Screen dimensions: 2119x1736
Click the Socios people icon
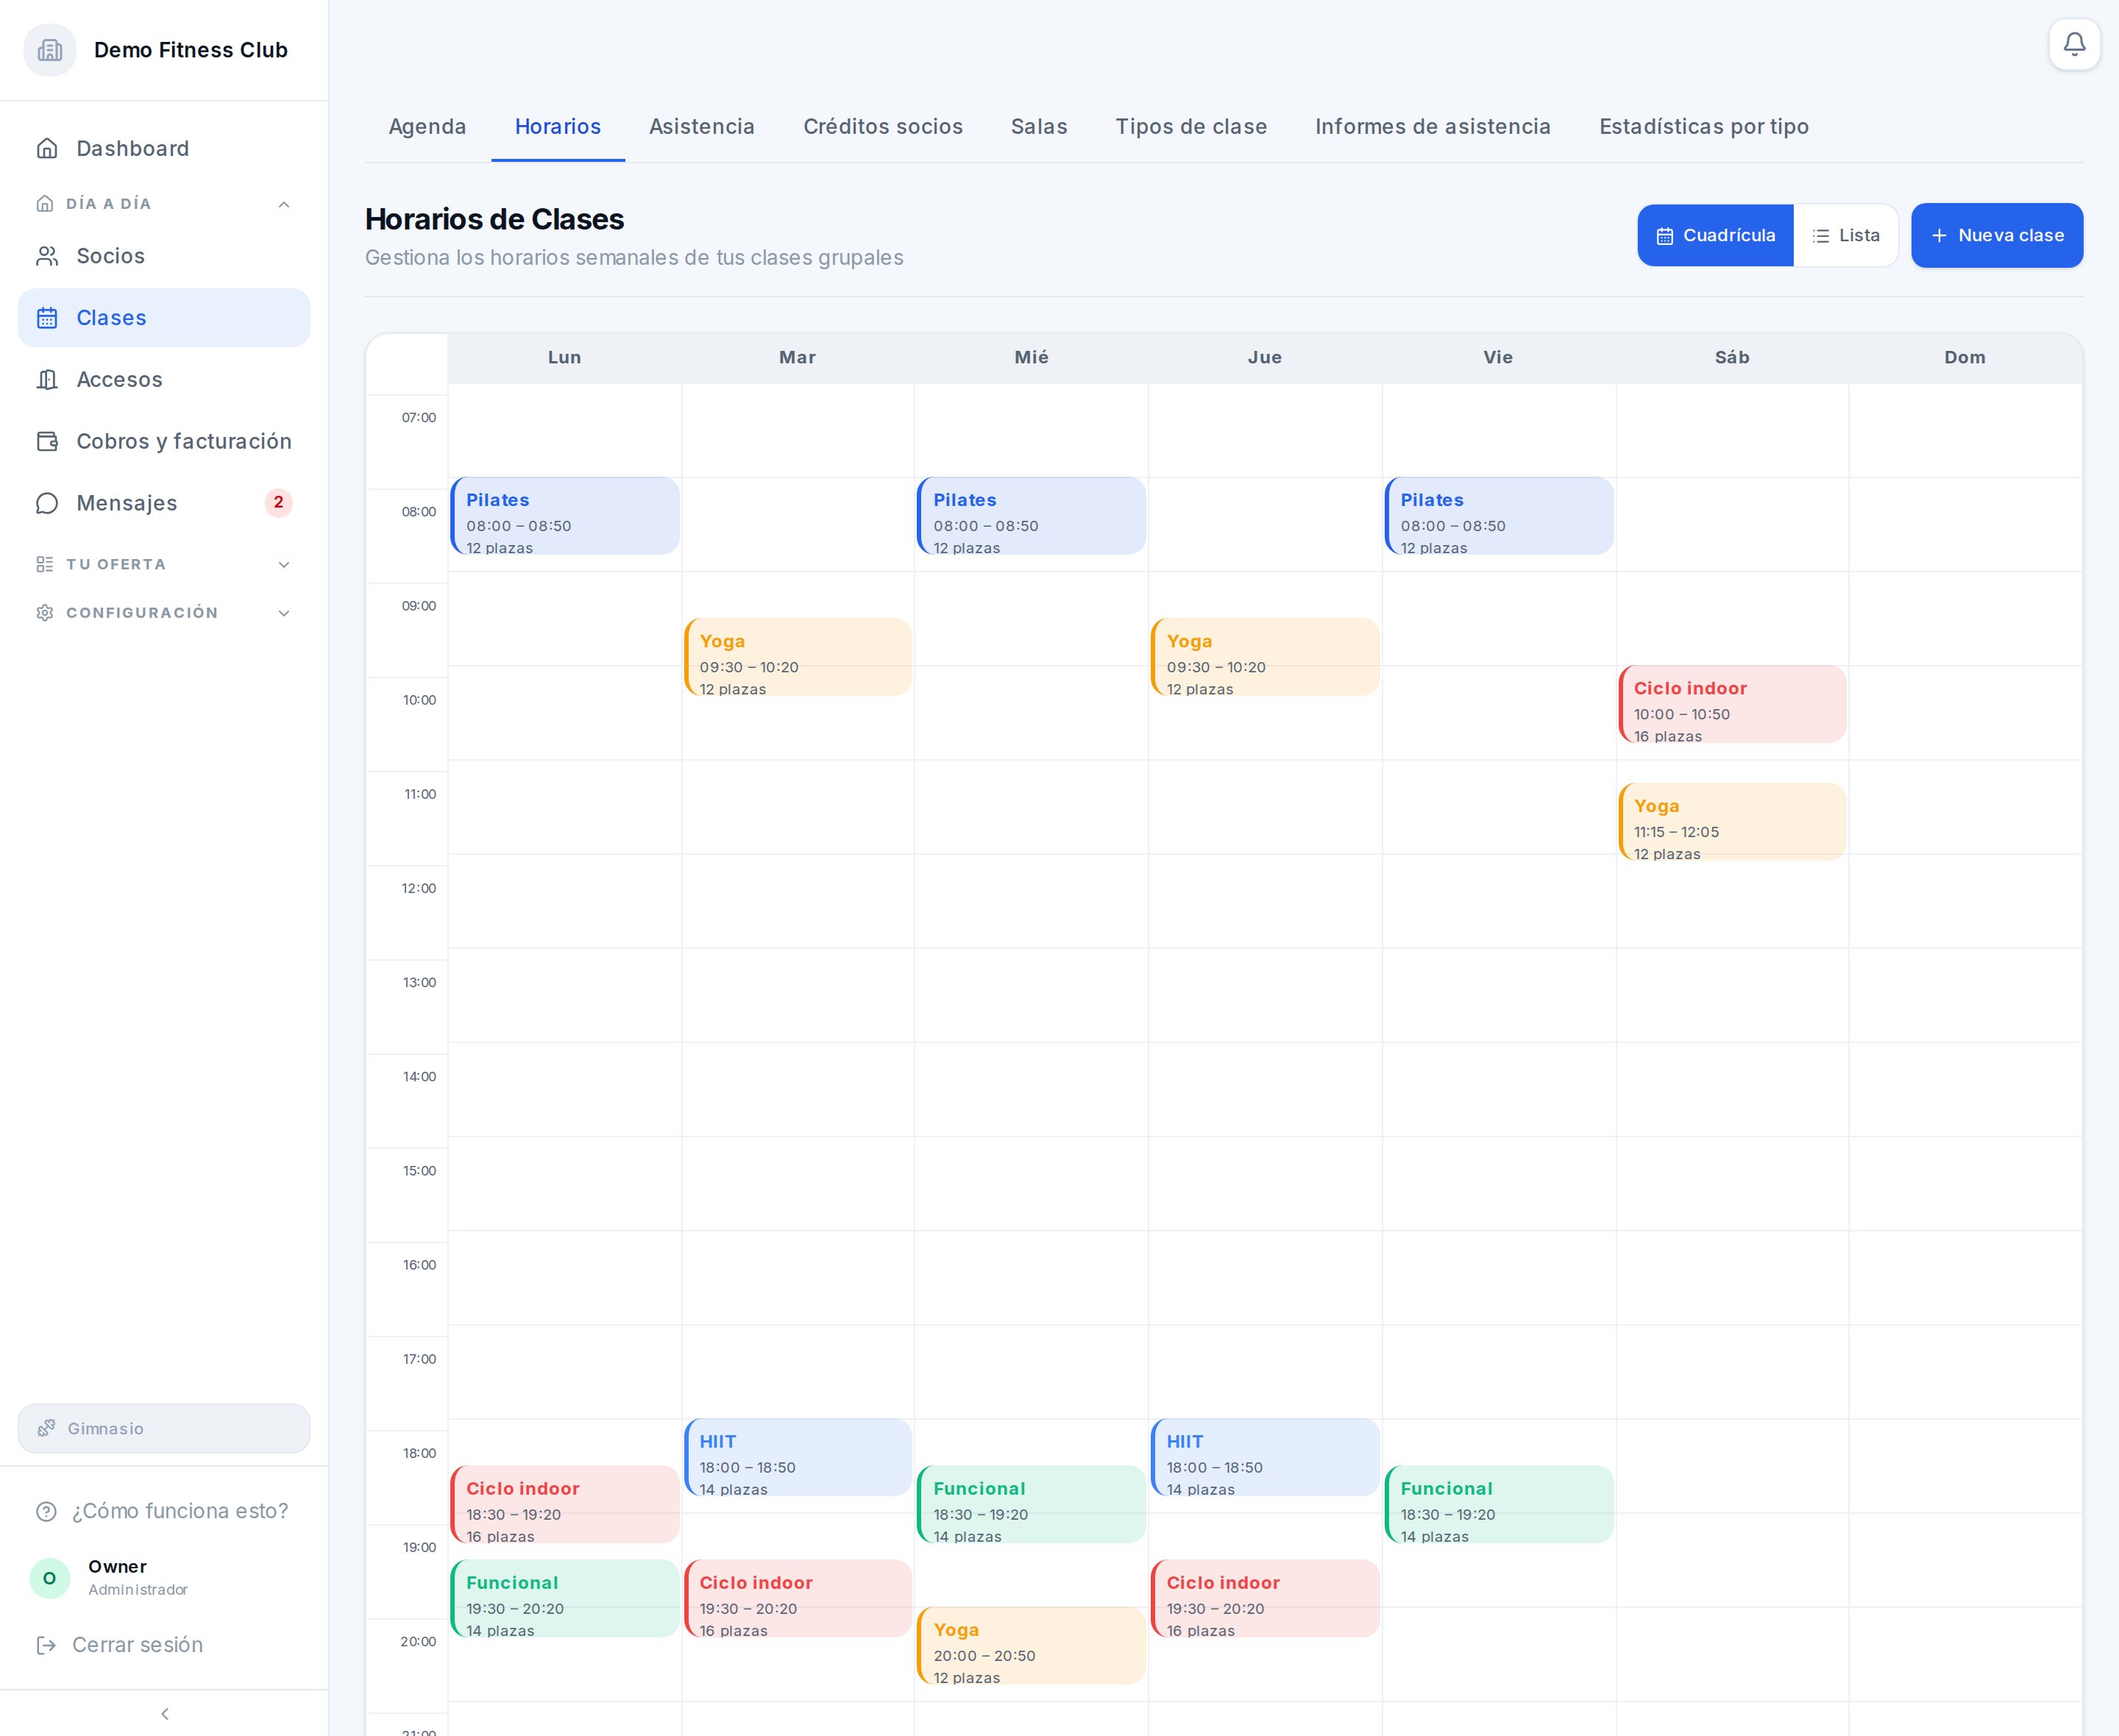coord(47,256)
